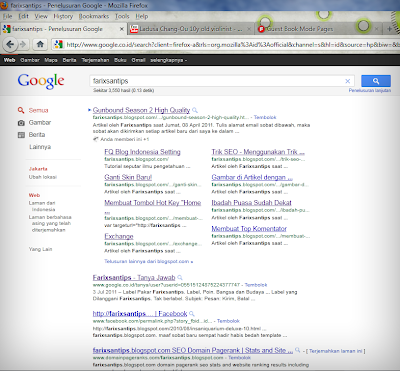Select Semua in the left sidebar
The image size is (400, 371).
[x=38, y=110]
